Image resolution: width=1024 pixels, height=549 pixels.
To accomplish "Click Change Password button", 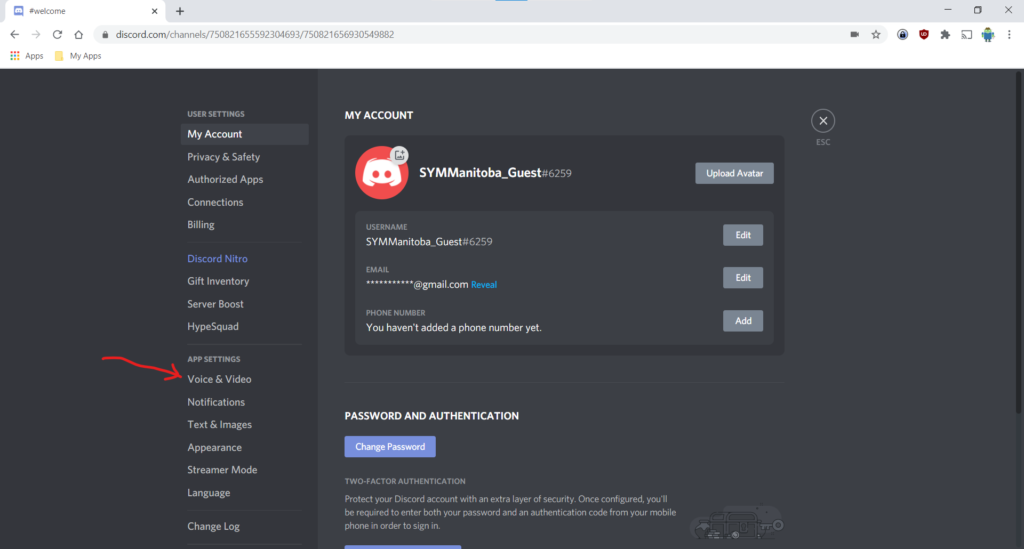I will 390,447.
